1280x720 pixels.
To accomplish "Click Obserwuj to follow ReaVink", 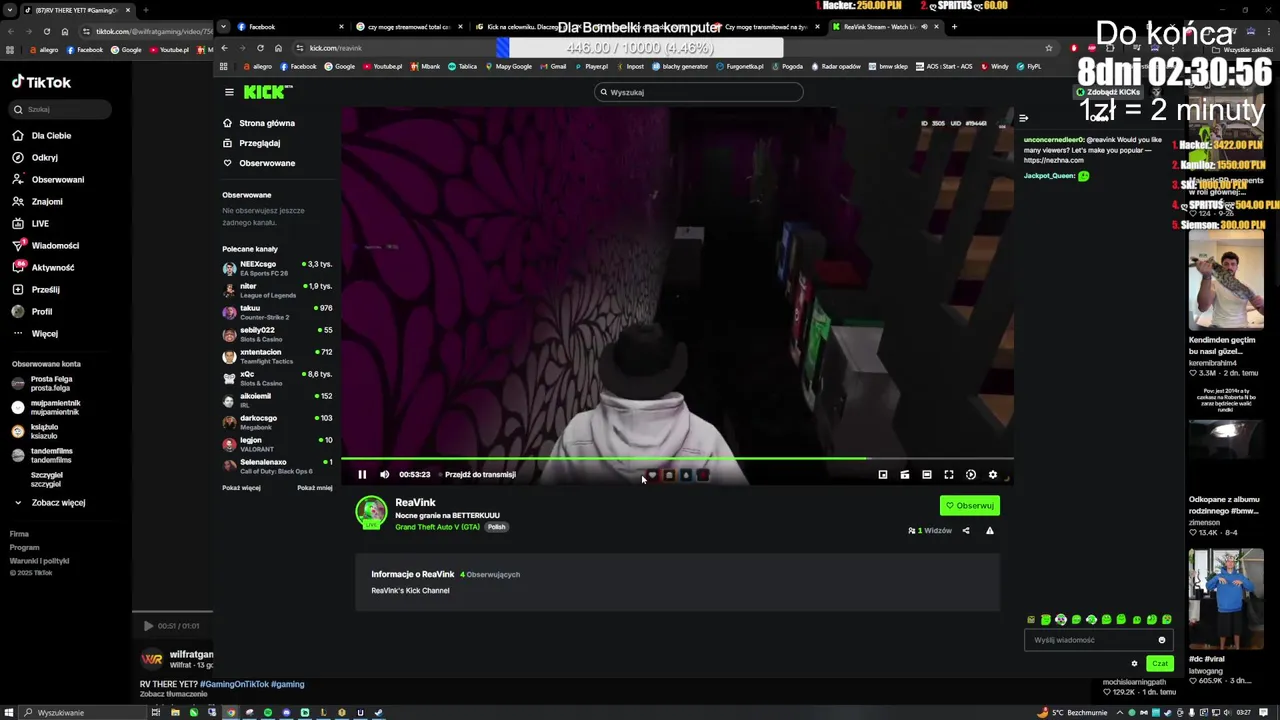I will (969, 506).
